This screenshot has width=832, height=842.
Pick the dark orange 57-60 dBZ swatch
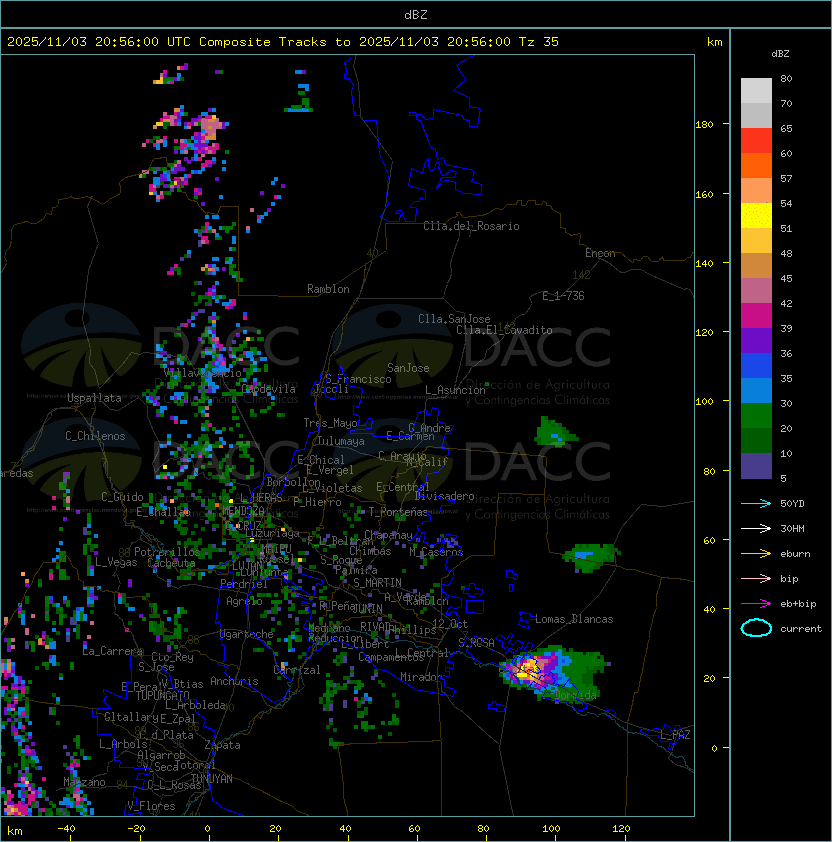coord(756,166)
